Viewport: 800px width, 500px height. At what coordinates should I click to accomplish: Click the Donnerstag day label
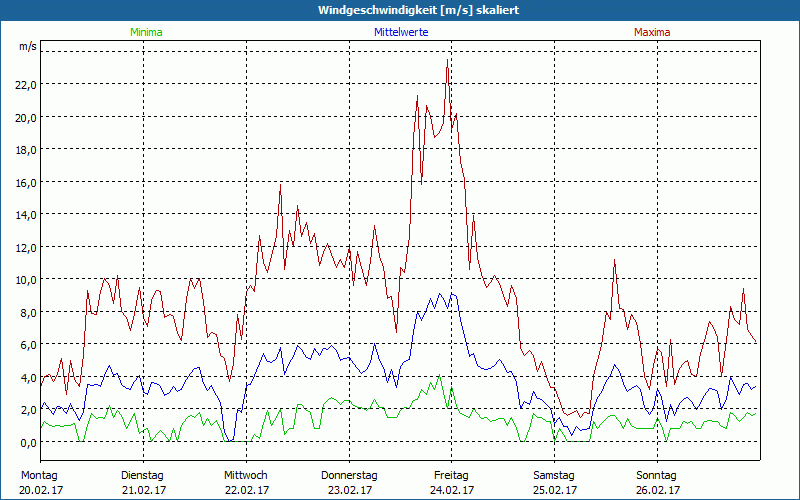[x=349, y=476]
